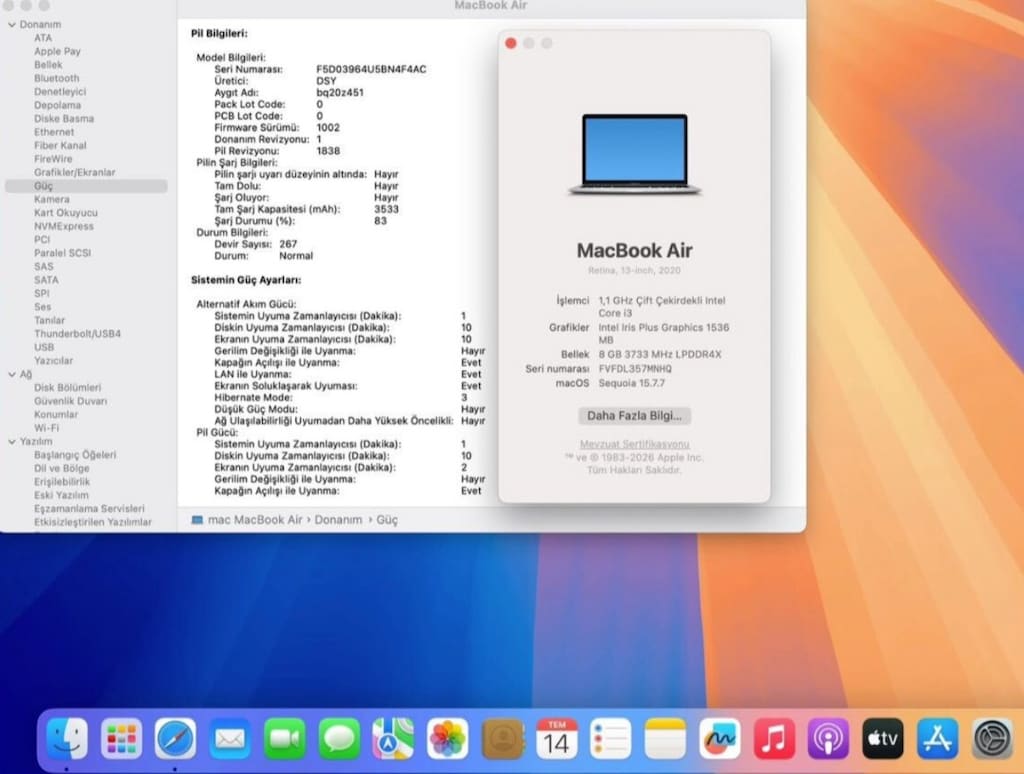This screenshot has height=774, width=1024.
Task: Open App Store from the Dock
Action: pyautogui.click(x=937, y=739)
